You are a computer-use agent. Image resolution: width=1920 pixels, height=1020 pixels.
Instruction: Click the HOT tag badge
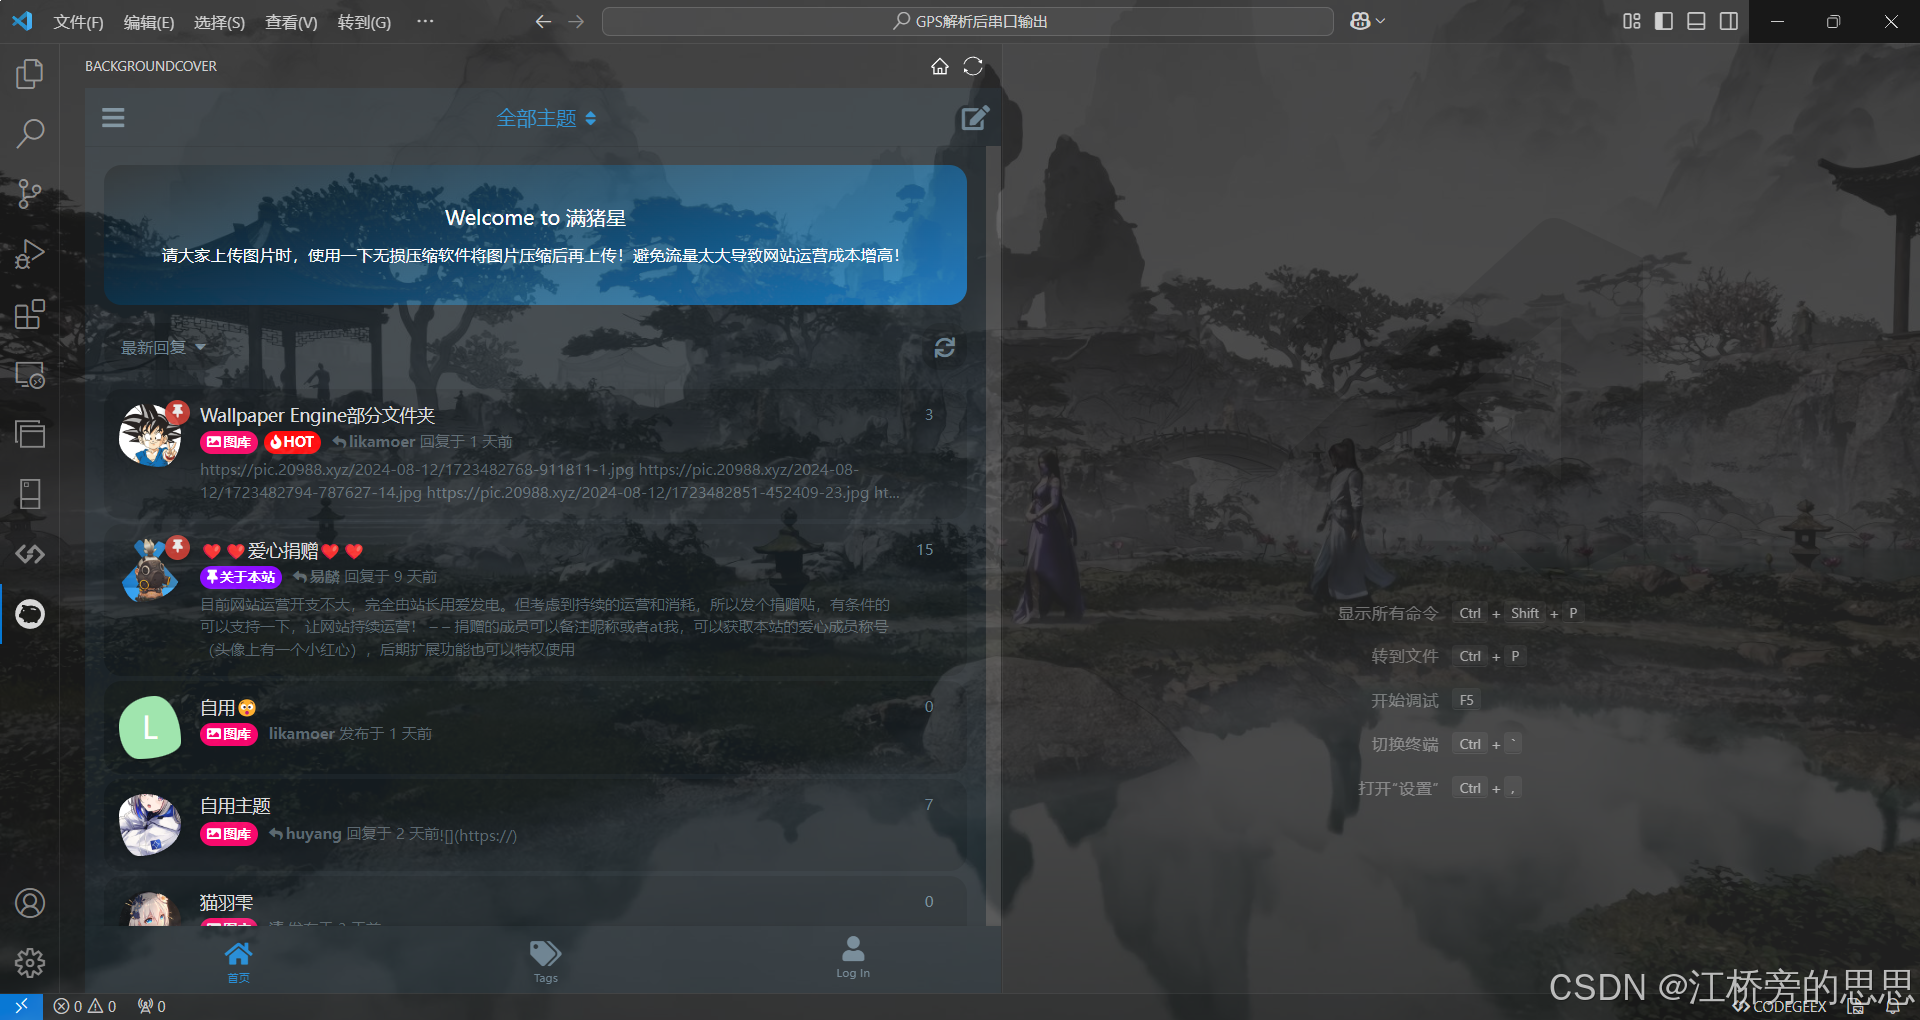pos(292,442)
